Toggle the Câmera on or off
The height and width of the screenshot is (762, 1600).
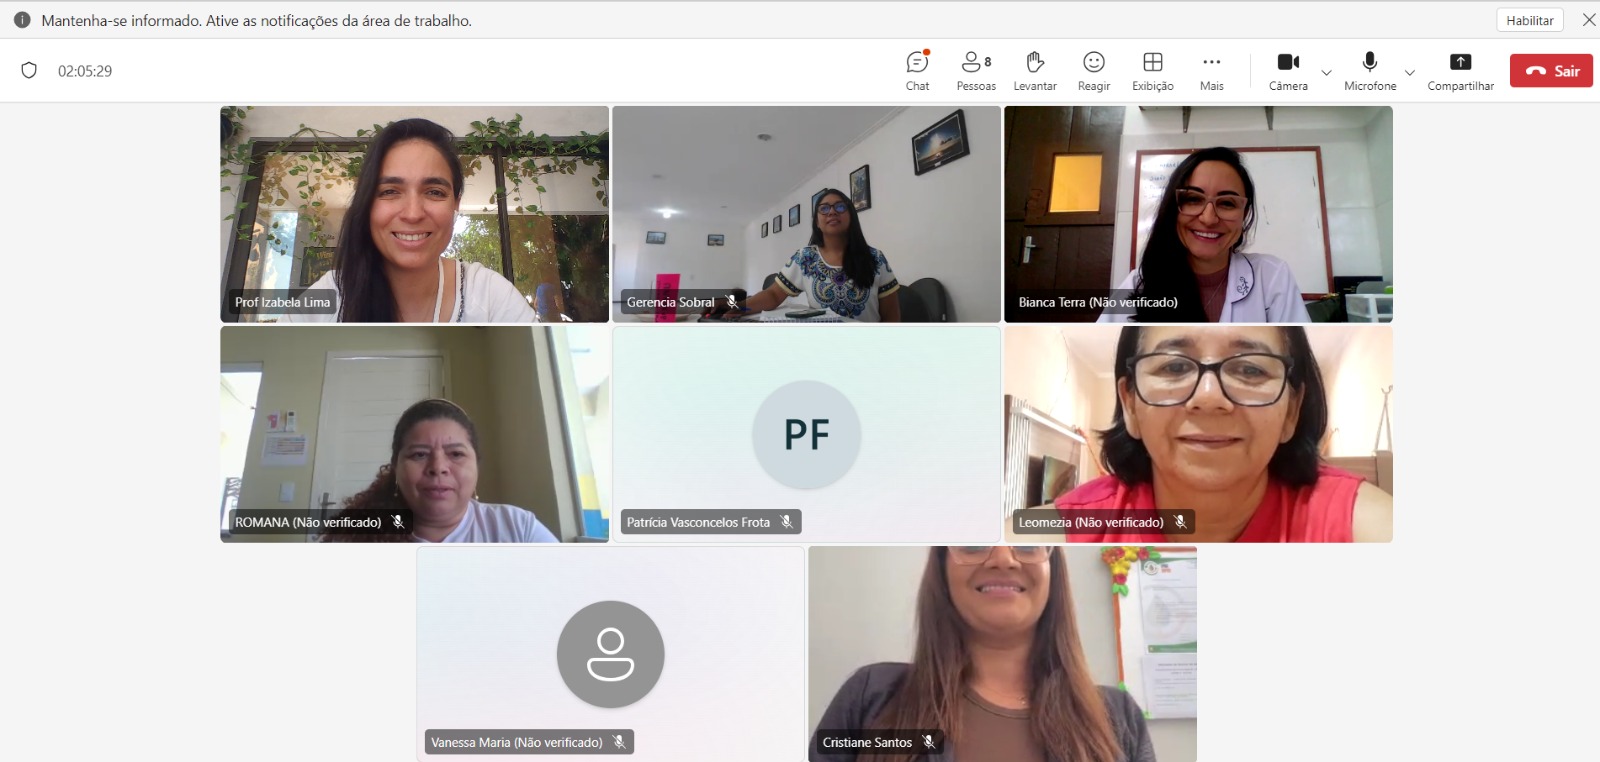tap(1288, 71)
